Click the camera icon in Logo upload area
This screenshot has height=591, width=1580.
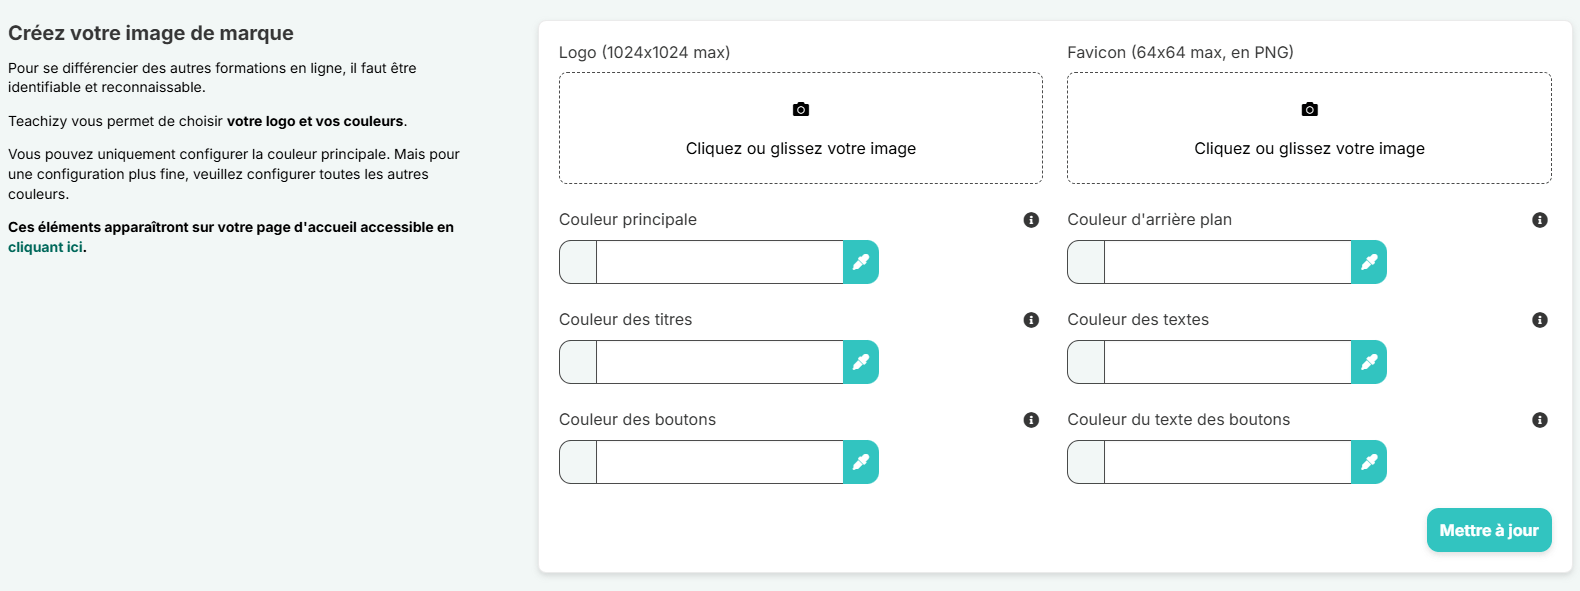[801, 109]
